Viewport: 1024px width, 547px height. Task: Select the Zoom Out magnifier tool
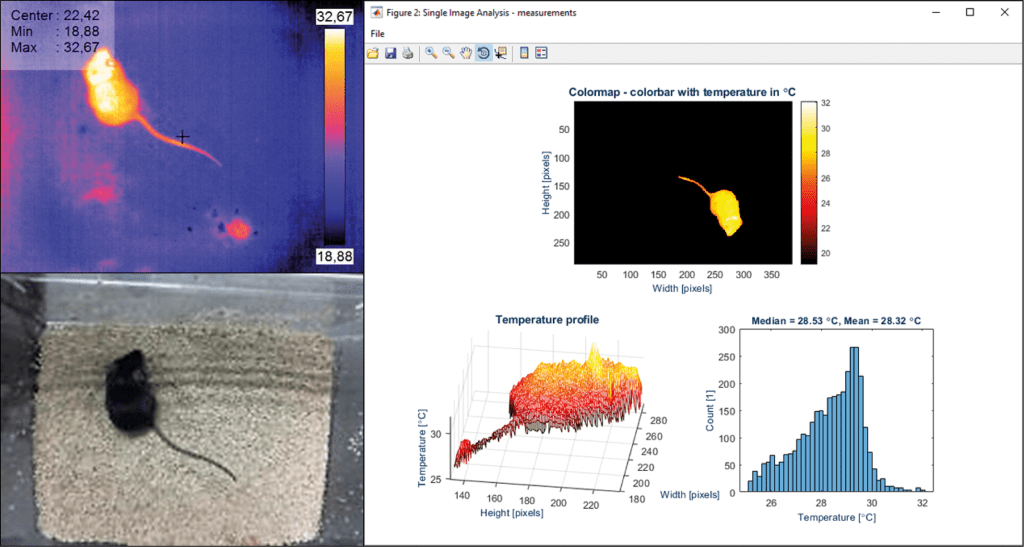pyautogui.click(x=448, y=53)
